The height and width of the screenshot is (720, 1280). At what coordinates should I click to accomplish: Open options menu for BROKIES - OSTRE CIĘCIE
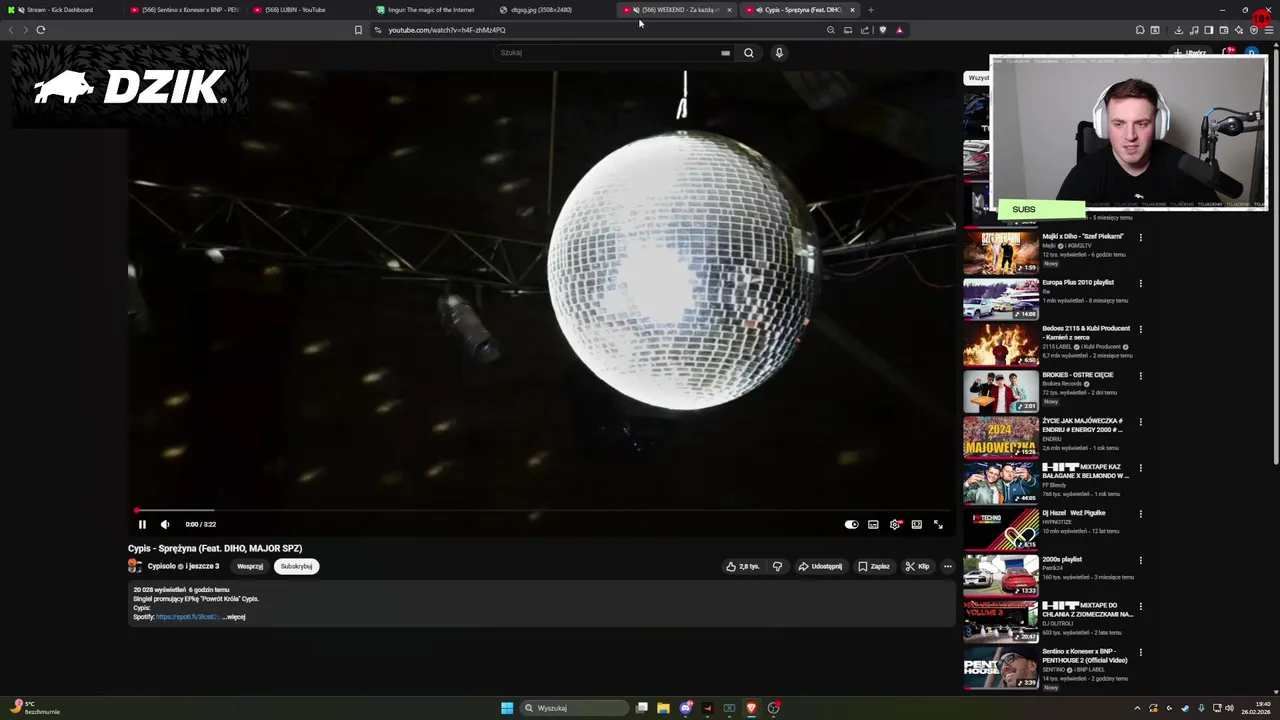pyautogui.click(x=1140, y=375)
